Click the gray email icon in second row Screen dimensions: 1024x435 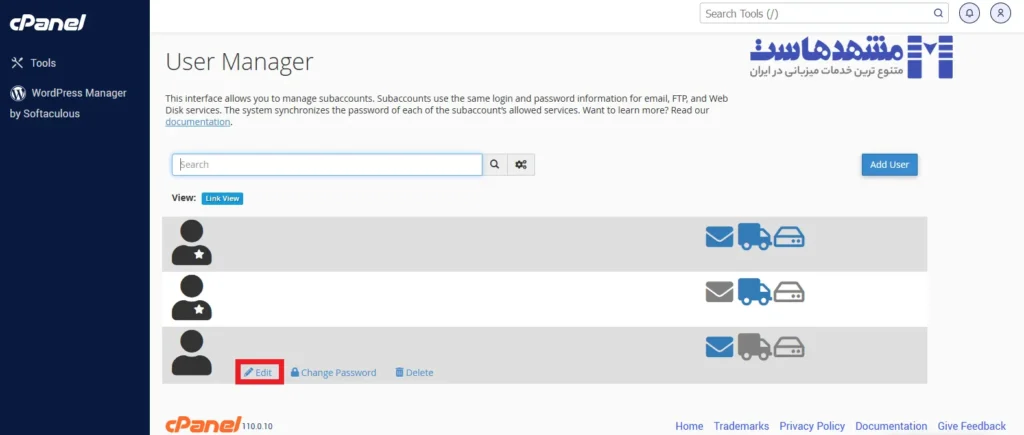[x=720, y=292]
